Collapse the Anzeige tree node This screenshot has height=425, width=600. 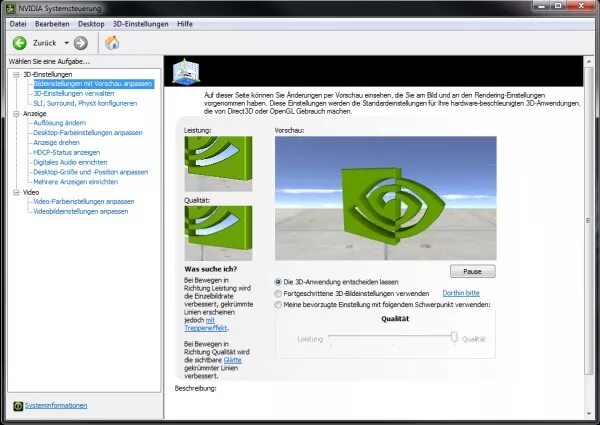pos(16,114)
